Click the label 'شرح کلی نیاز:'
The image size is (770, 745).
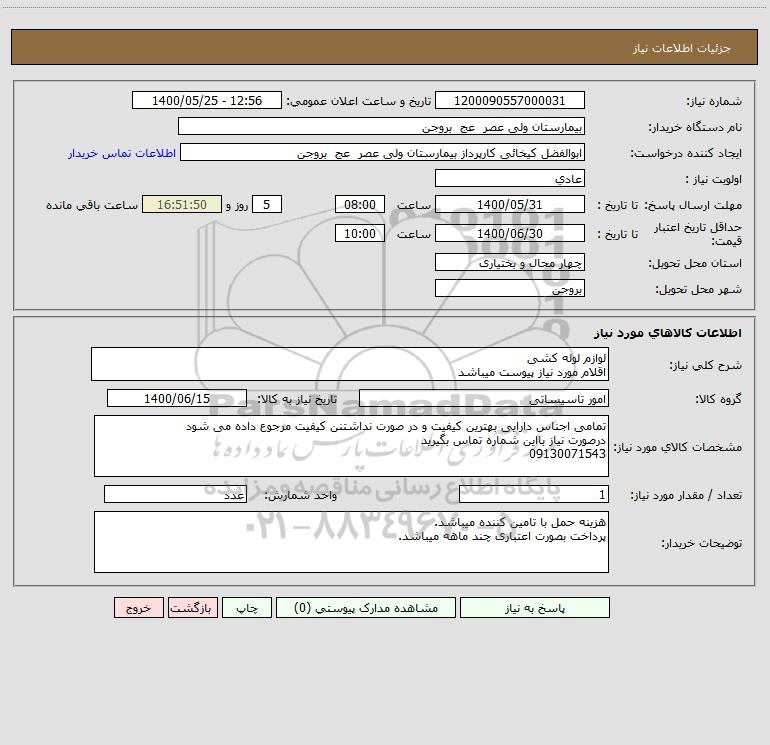706,365
